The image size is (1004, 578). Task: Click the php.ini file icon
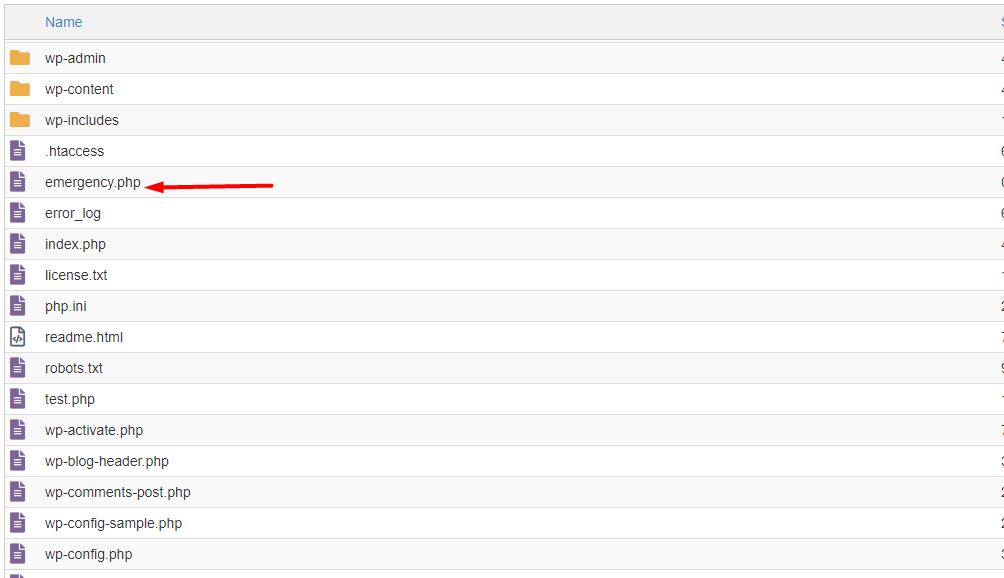click(x=18, y=306)
